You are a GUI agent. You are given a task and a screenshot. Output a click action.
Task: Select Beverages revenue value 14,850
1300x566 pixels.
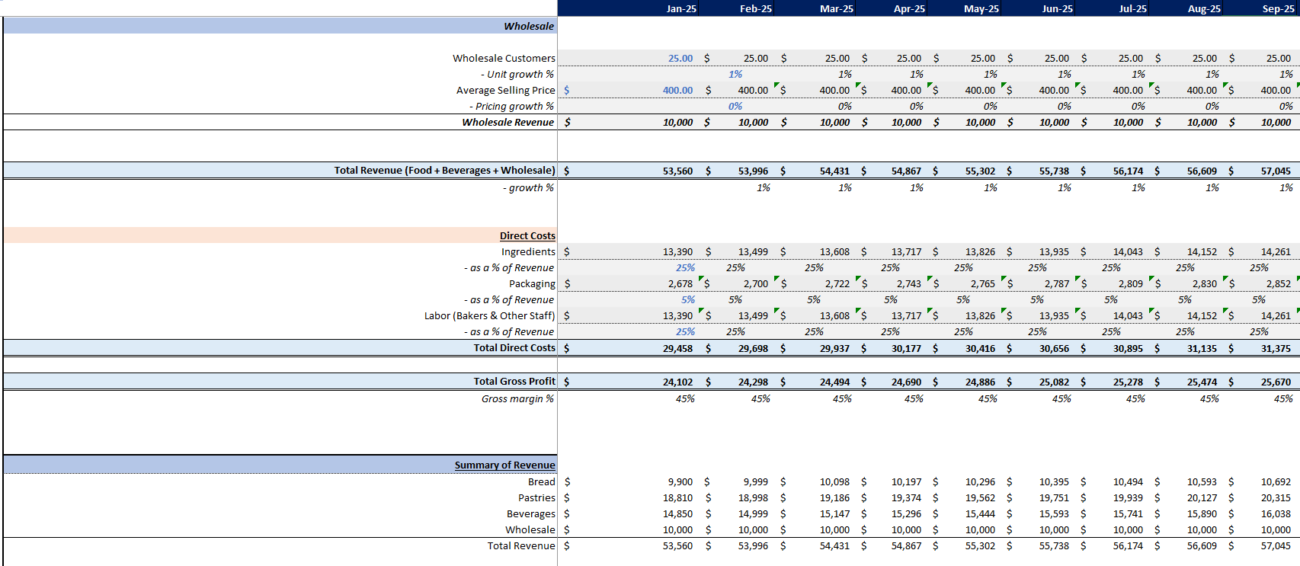click(678, 514)
